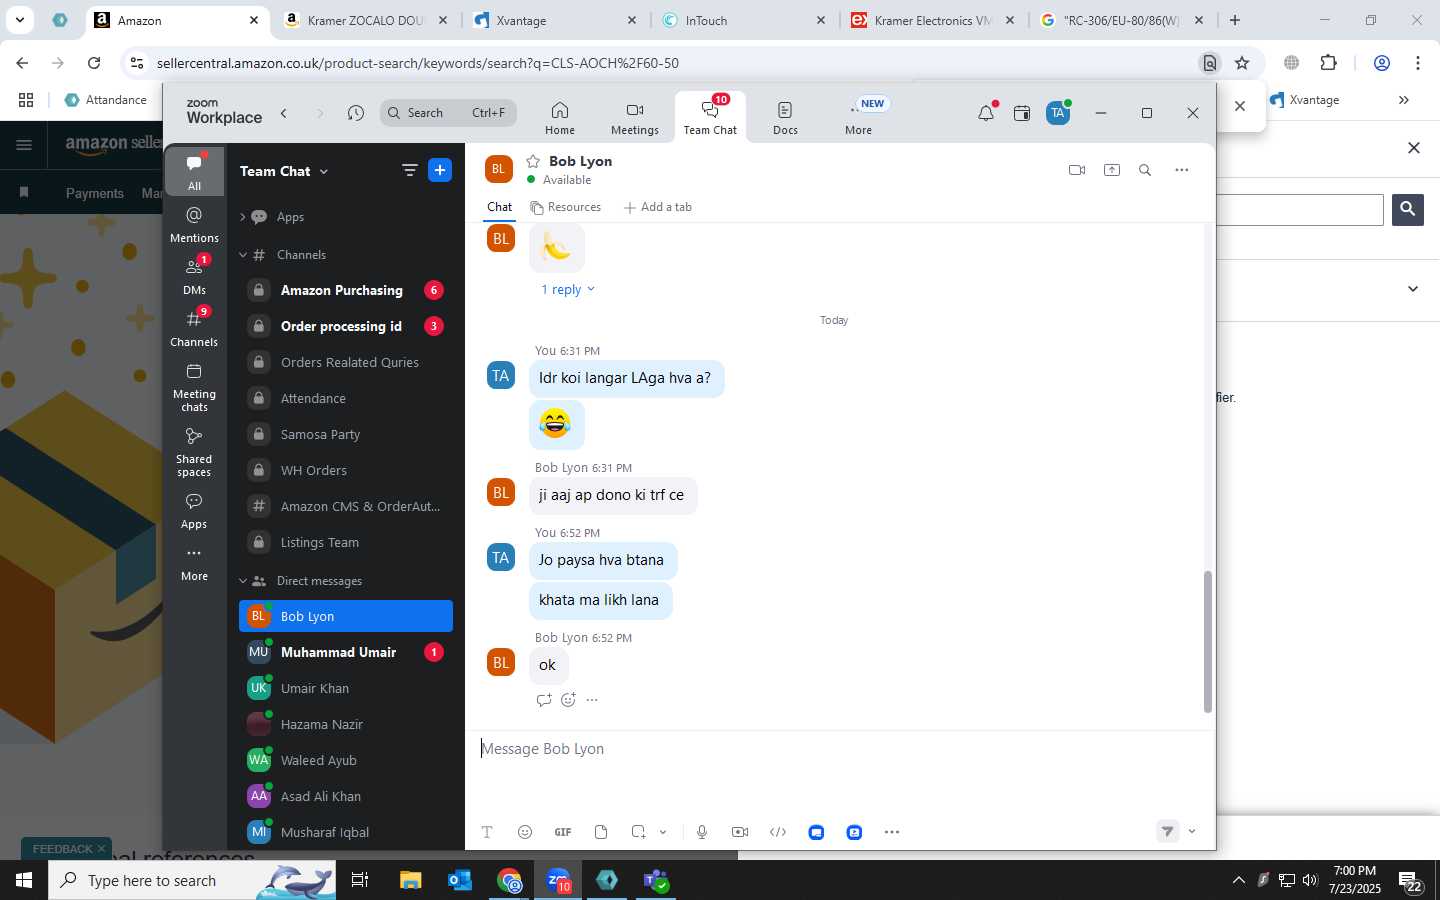This screenshot has width=1440, height=900.
Task: Click the chat vertical scrollbar
Action: pyautogui.click(x=1207, y=641)
